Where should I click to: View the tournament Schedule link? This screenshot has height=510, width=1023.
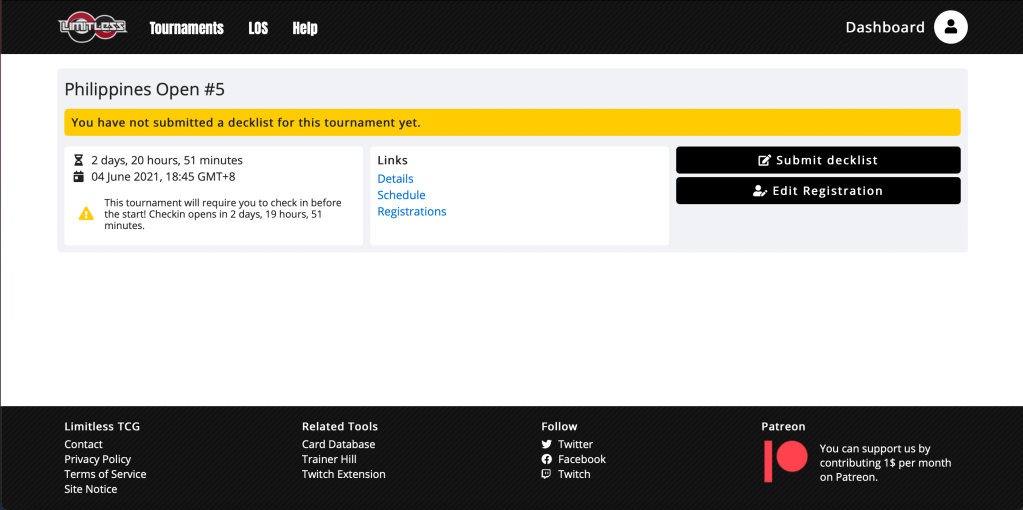pos(401,195)
